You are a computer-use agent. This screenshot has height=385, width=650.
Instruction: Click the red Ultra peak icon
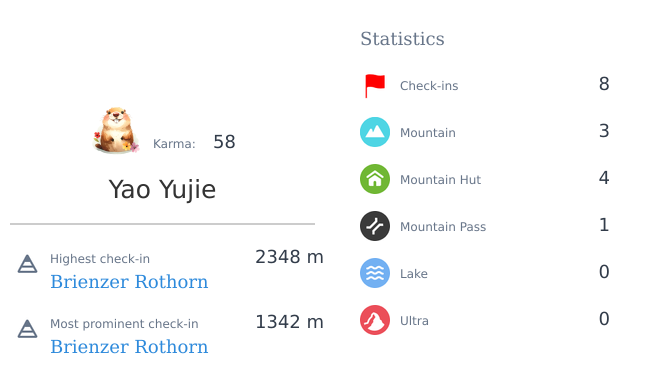pos(375,320)
